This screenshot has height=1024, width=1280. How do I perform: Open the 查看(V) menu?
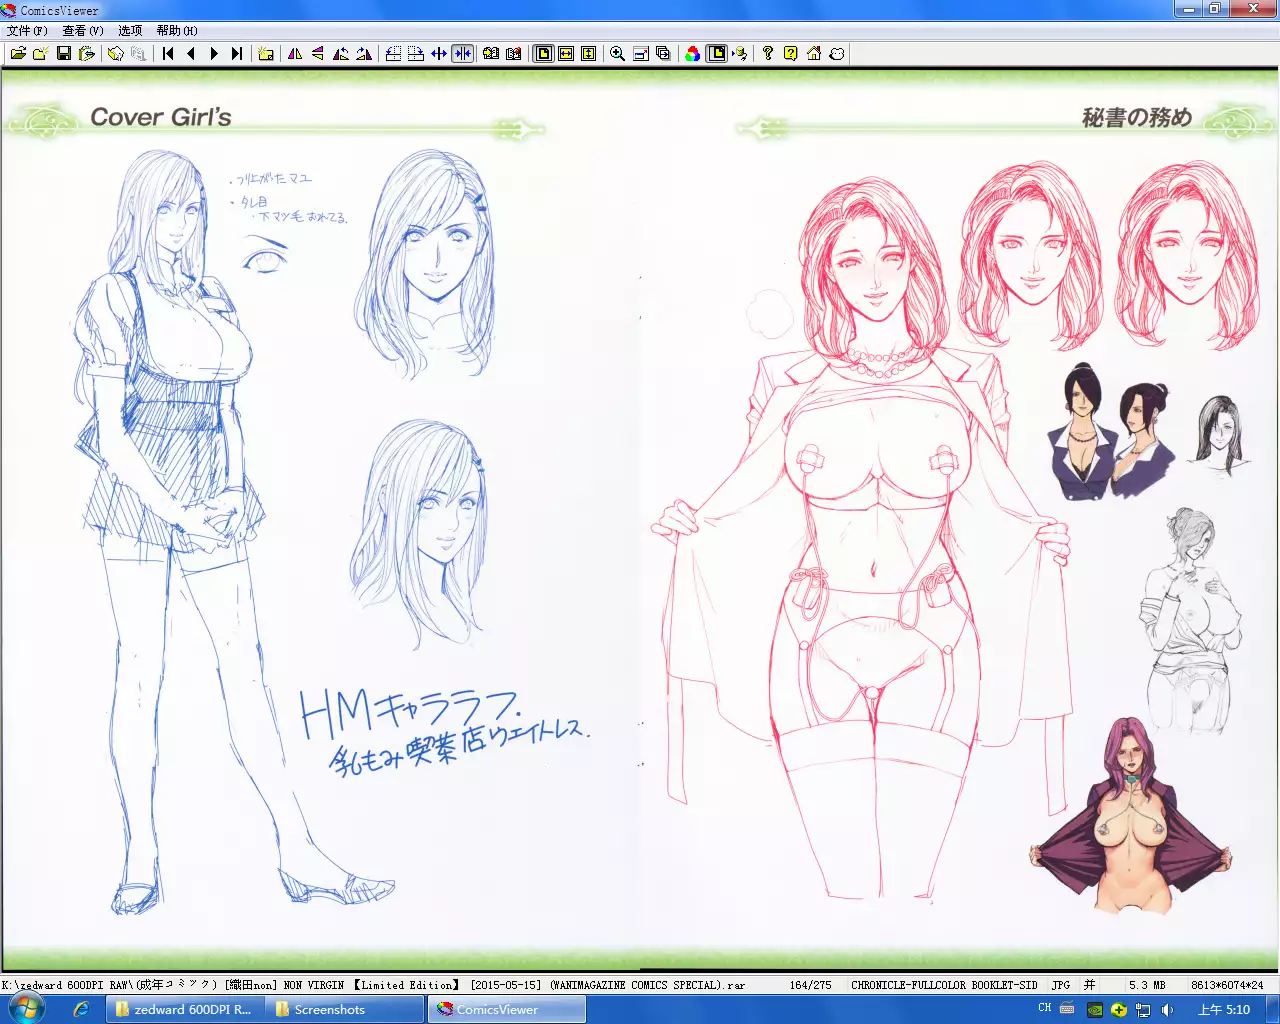(83, 31)
